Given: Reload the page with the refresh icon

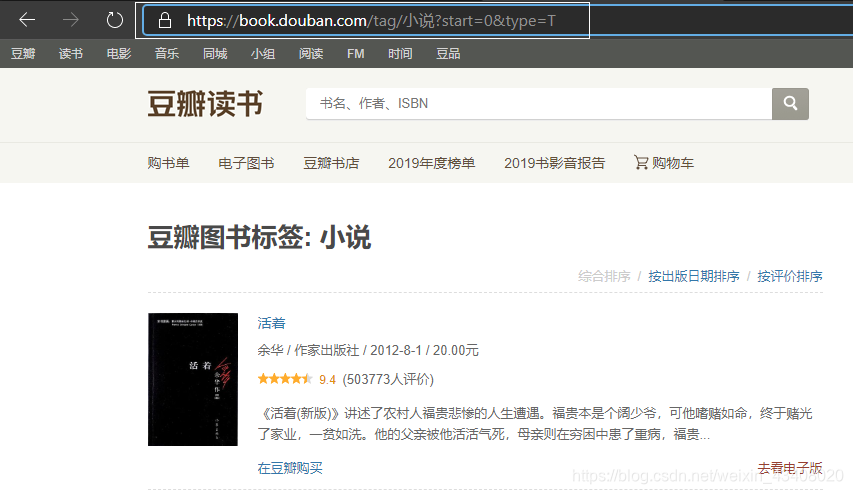Looking at the screenshot, I should coord(114,21).
